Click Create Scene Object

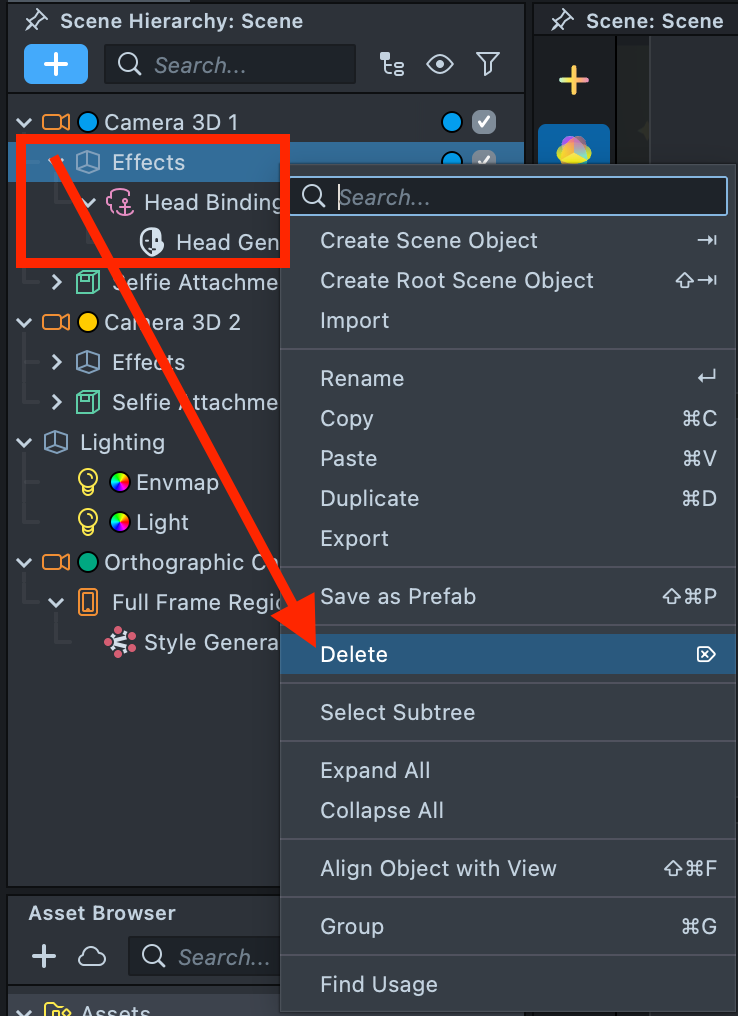coord(428,241)
